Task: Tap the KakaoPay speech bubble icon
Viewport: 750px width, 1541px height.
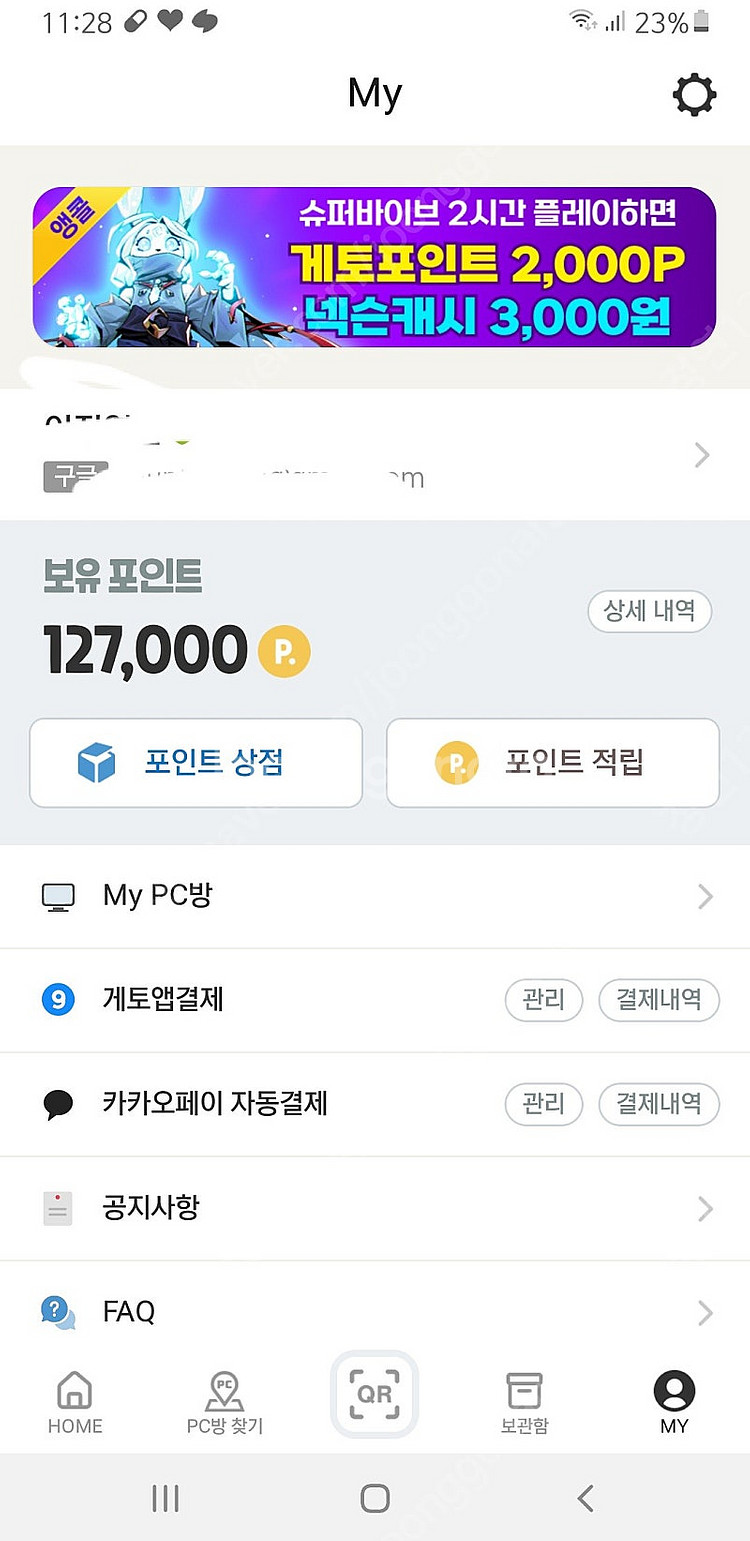Action: [x=58, y=1104]
